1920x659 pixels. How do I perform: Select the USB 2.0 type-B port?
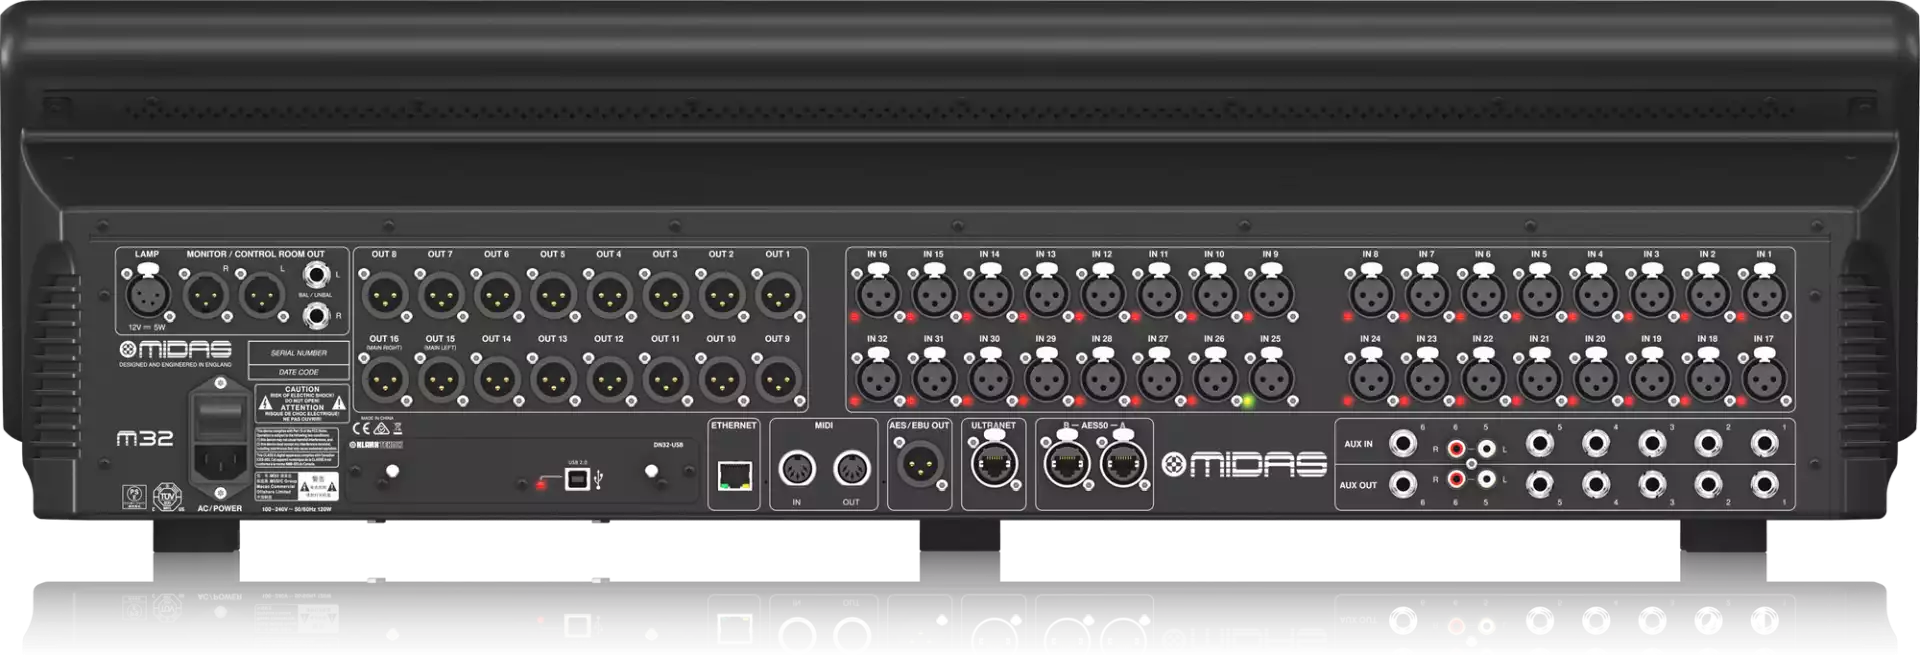pyautogui.click(x=577, y=480)
